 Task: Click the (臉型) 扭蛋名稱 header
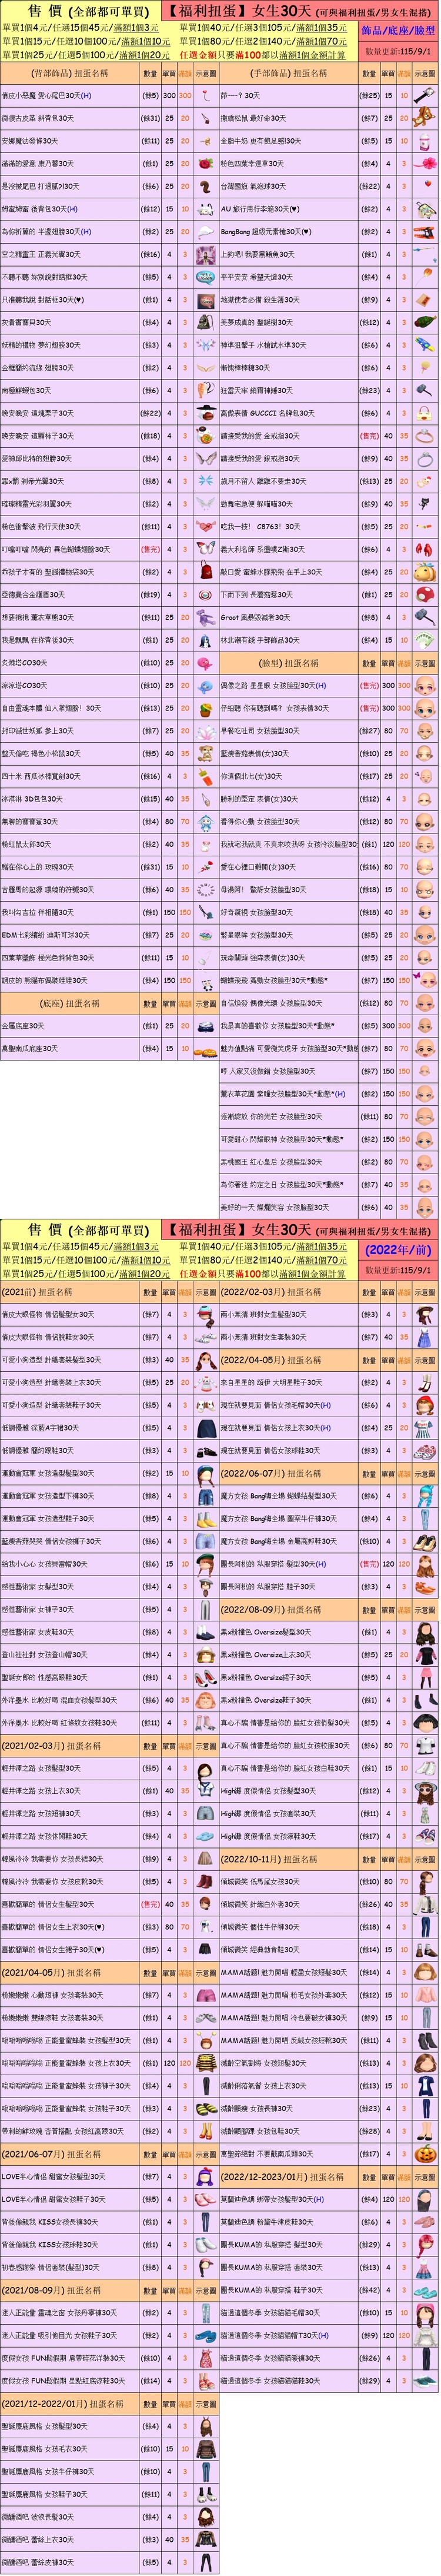[289, 663]
